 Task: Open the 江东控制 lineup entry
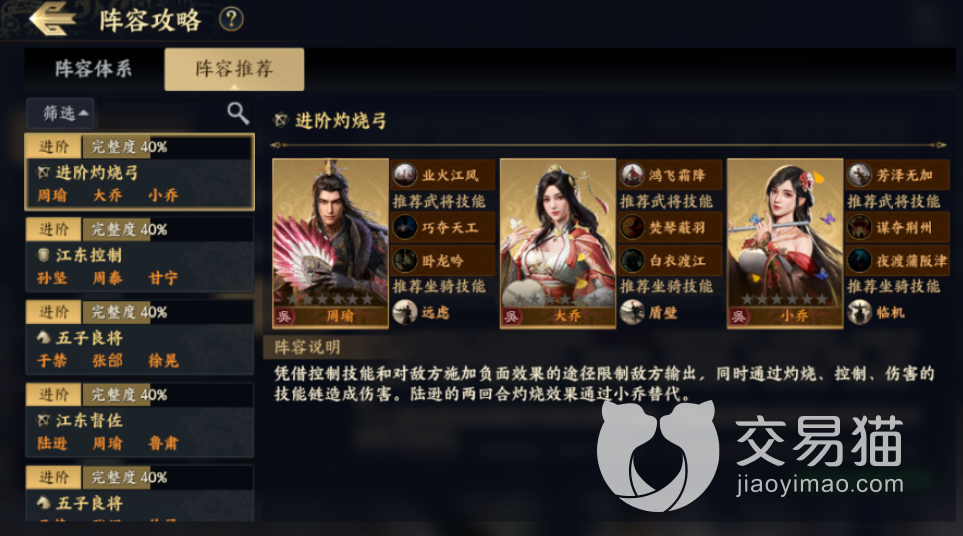tap(139, 254)
